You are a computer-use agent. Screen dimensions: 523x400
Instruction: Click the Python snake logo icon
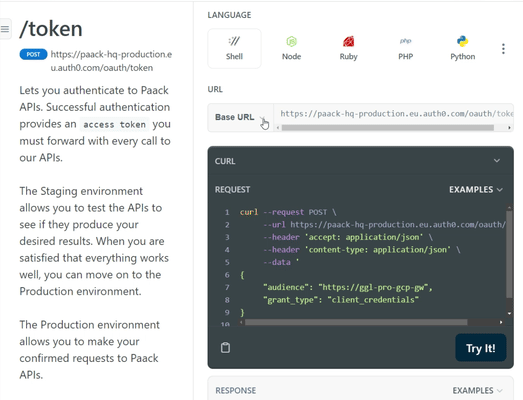click(463, 41)
